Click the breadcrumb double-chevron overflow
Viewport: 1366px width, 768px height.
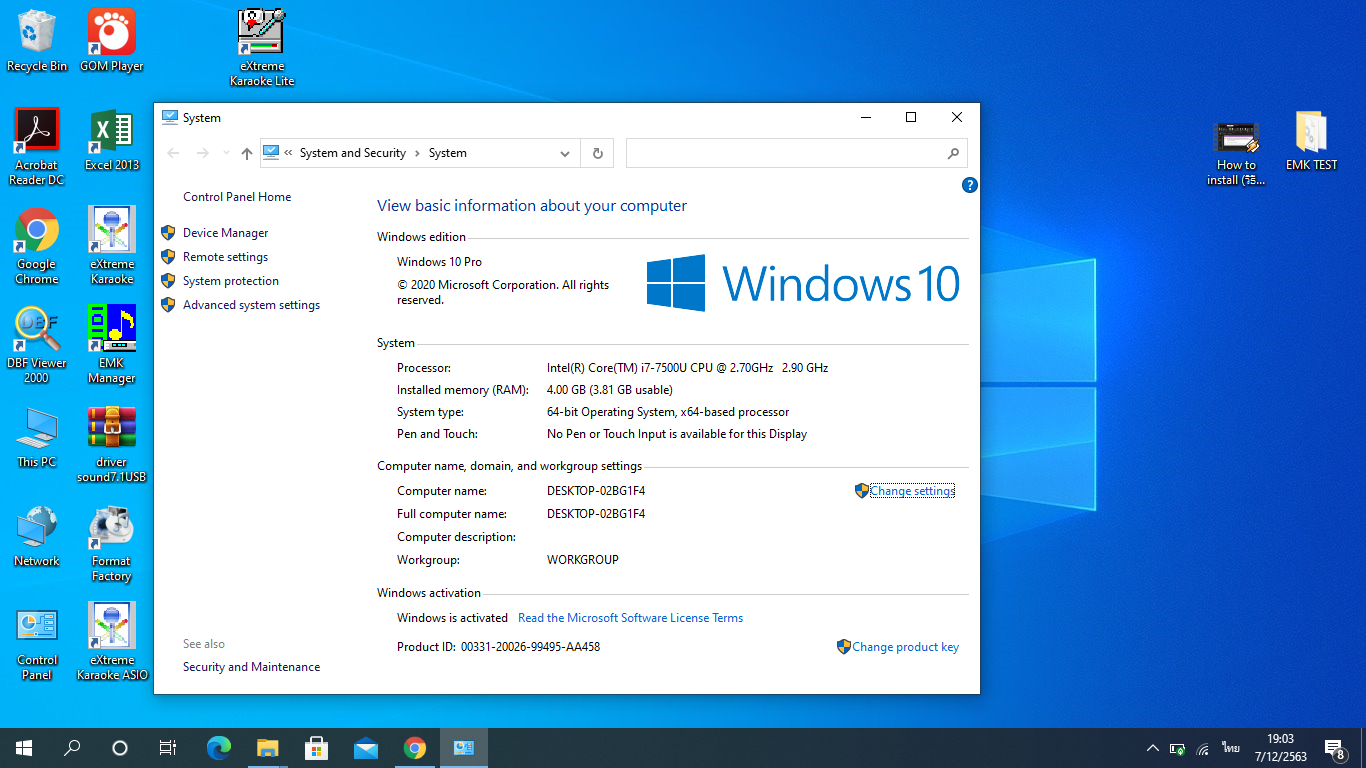point(288,153)
